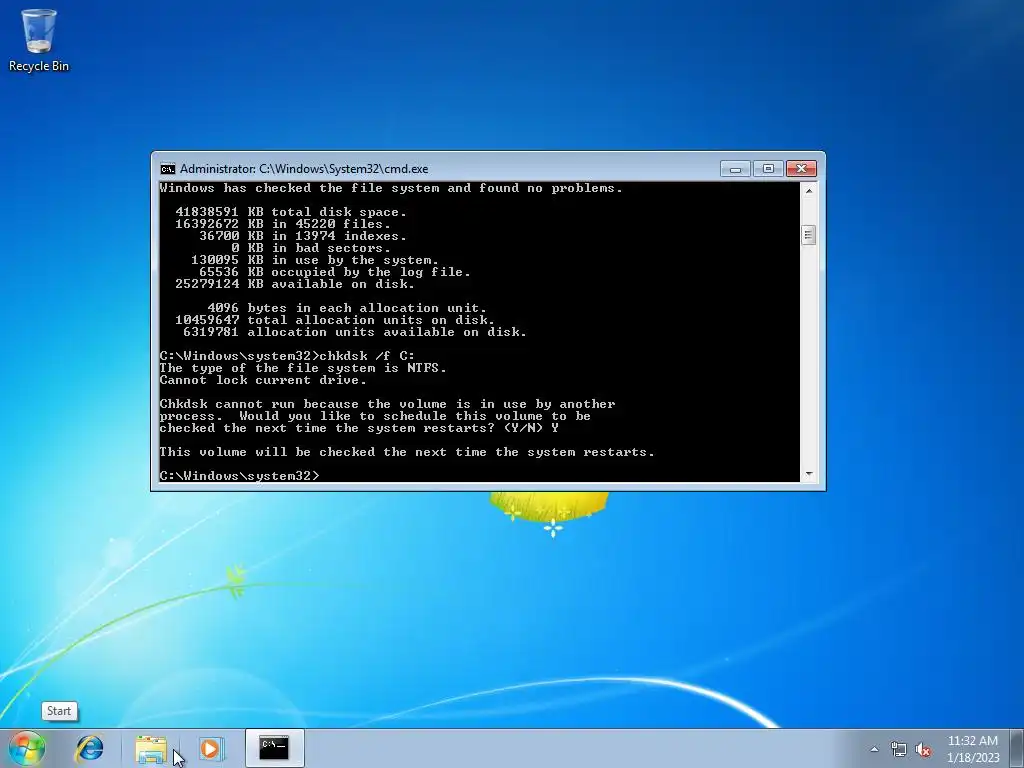
Task: Click 'Chkdsk cannot run because the volume' line
Action: [x=387, y=404]
